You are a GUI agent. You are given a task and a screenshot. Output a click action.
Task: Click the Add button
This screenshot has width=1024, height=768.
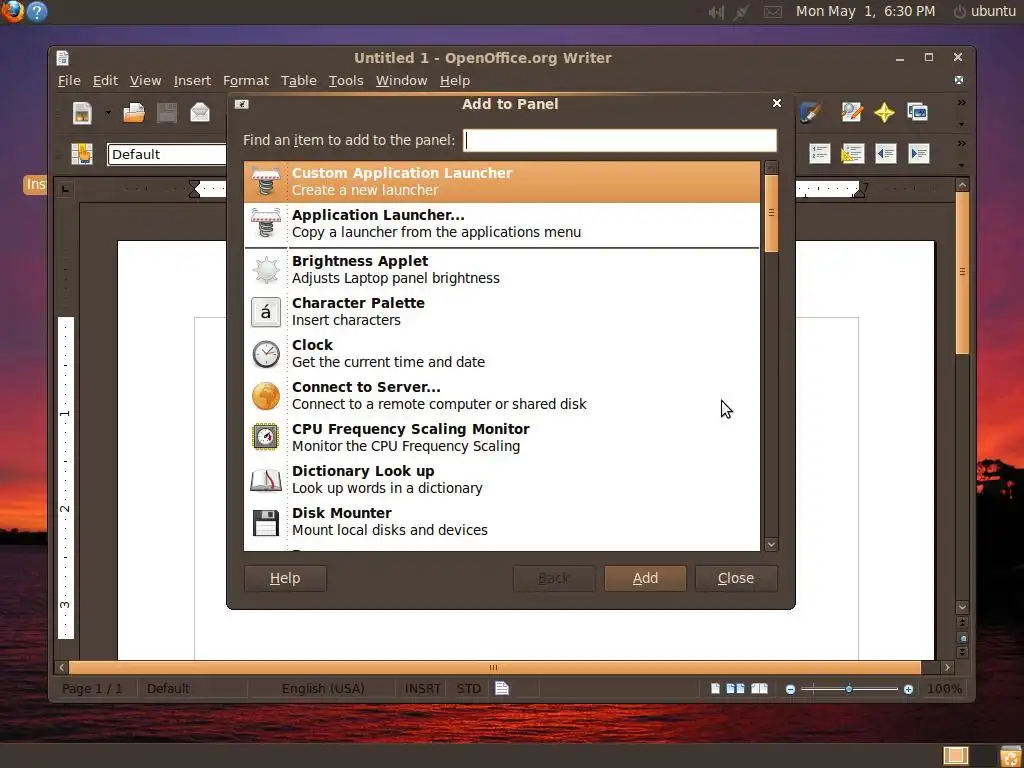coord(645,578)
